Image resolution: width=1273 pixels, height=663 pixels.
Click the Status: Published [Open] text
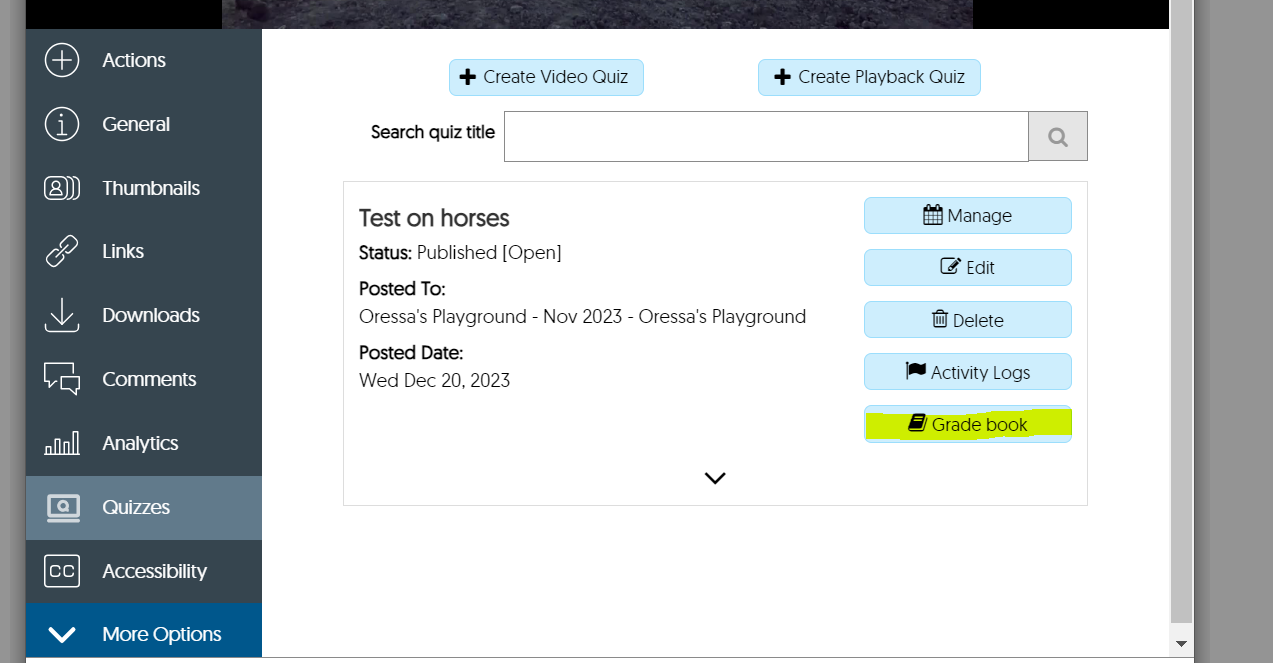460,252
